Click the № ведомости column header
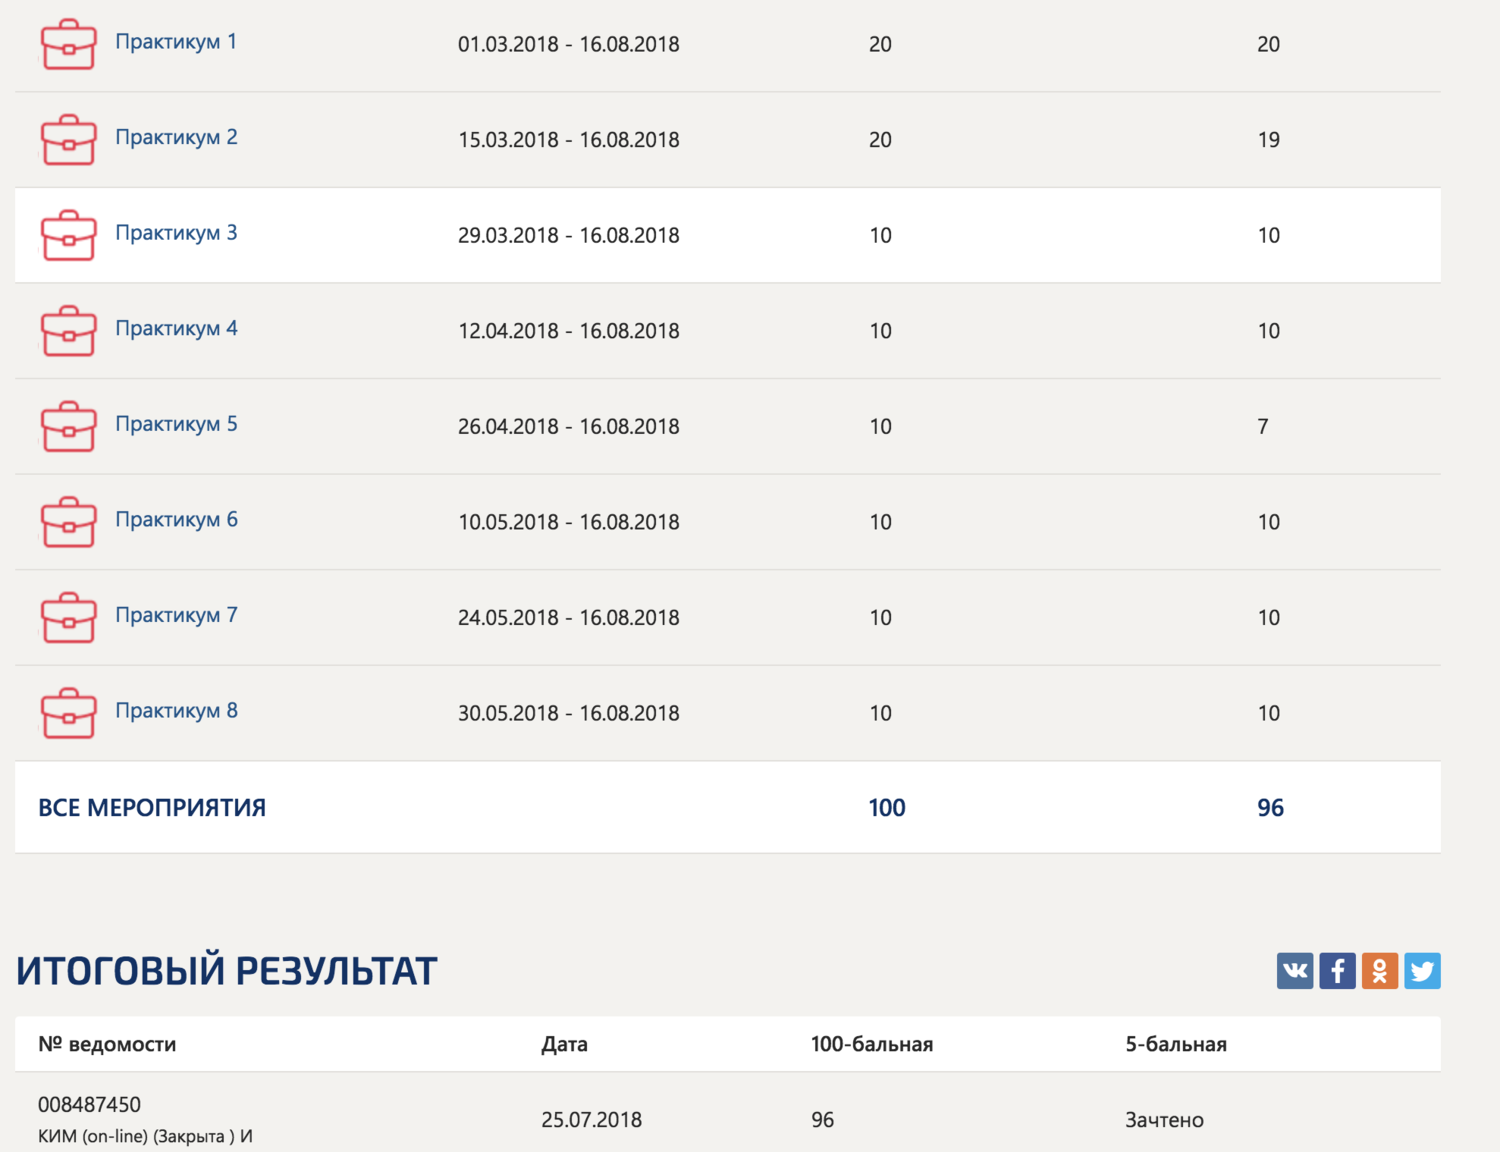Viewport: 1500px width, 1152px height. click(x=107, y=1044)
